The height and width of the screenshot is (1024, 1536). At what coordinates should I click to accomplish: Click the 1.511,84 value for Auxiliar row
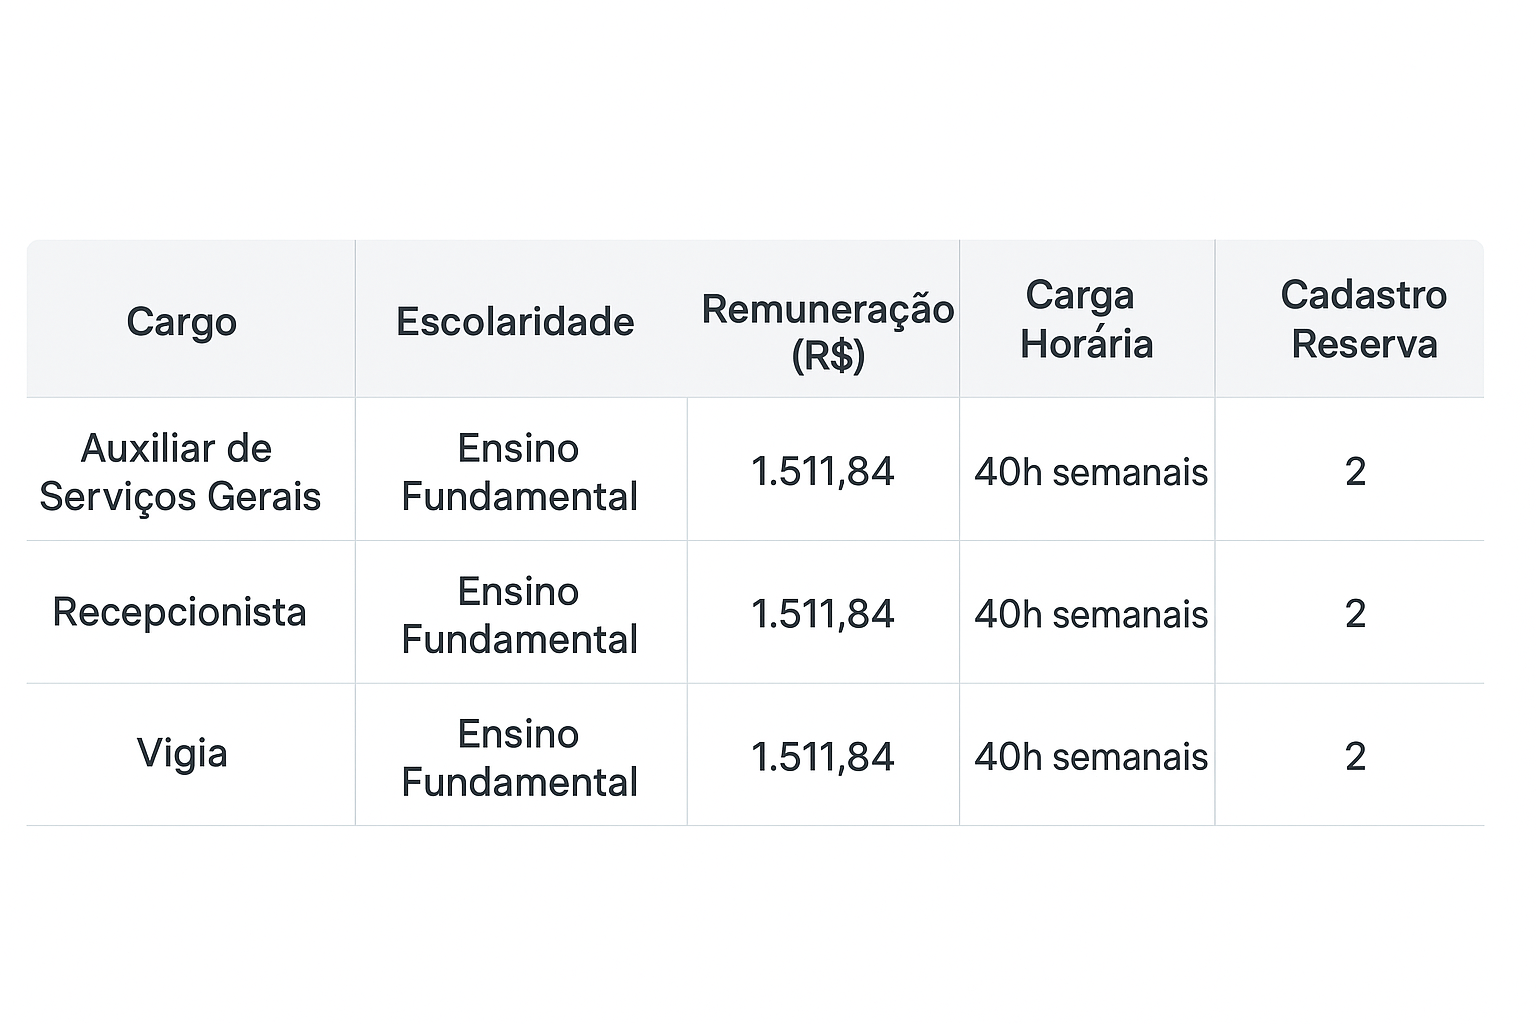click(822, 472)
